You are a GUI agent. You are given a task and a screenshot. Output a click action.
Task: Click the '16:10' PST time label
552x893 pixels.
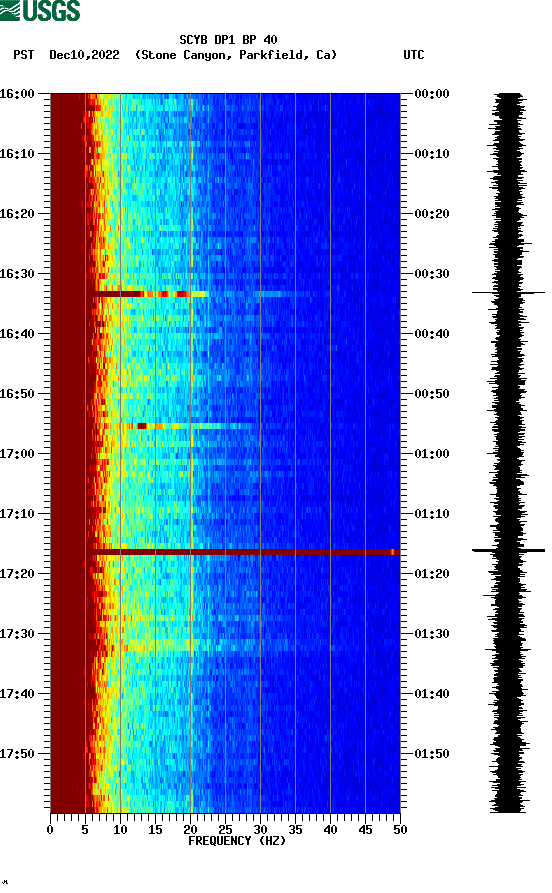tap(17, 154)
